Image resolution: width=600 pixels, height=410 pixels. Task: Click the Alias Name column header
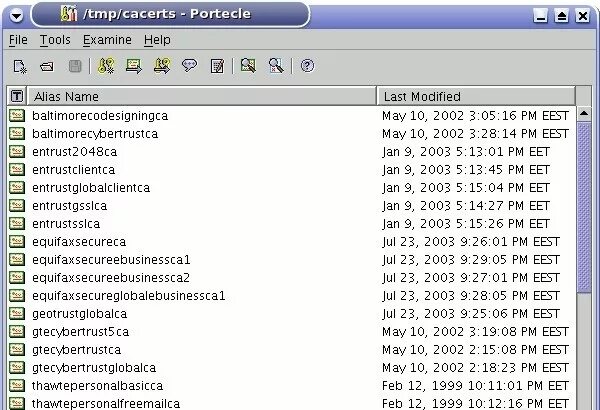[202, 96]
